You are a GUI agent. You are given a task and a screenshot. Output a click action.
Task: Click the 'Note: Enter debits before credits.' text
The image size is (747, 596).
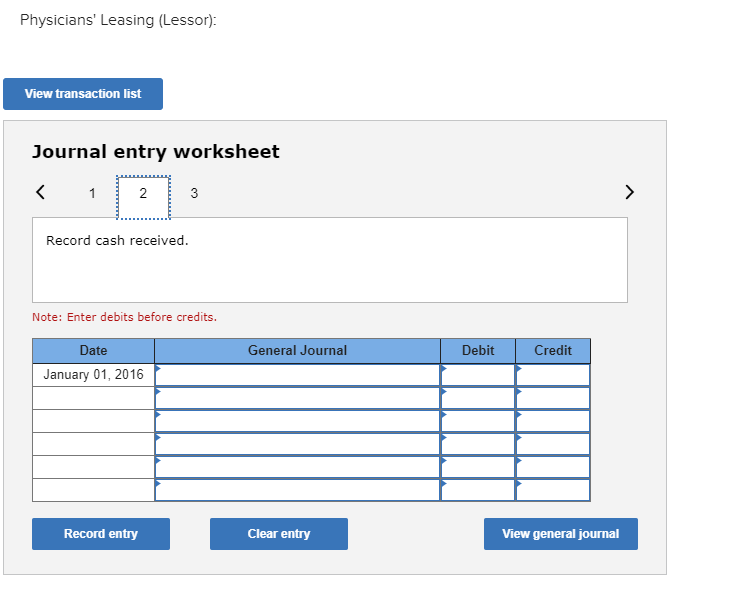point(124,317)
